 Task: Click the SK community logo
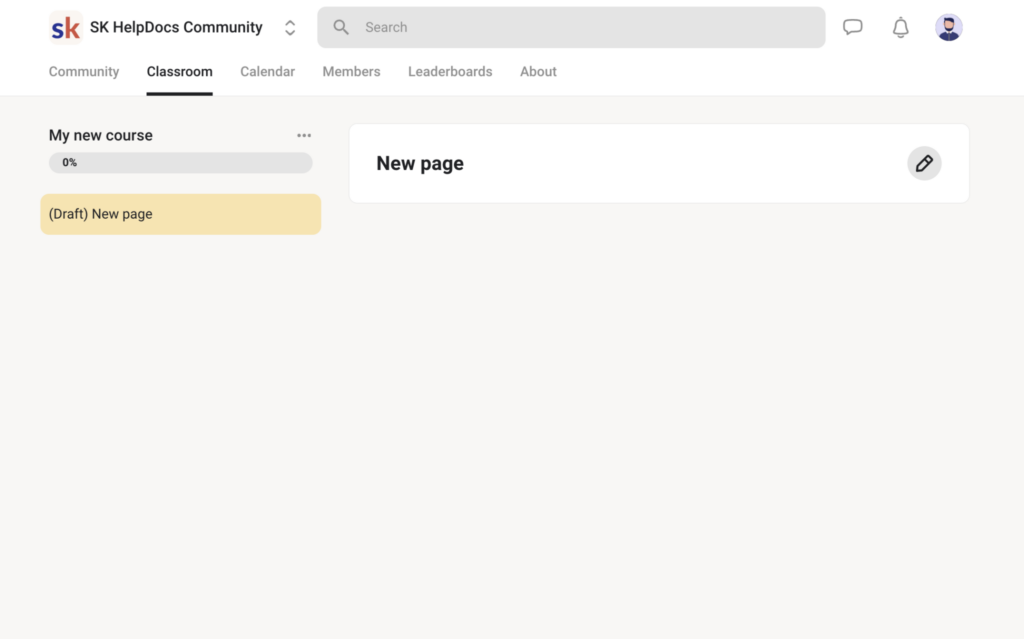(x=65, y=28)
